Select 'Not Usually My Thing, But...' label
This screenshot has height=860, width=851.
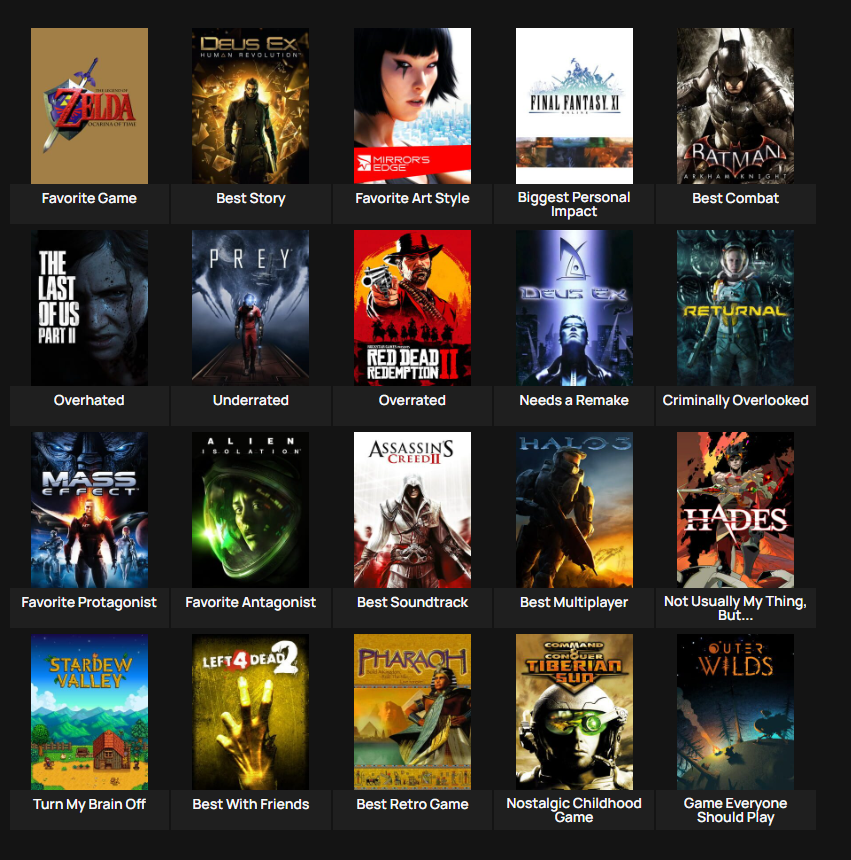[735, 608]
